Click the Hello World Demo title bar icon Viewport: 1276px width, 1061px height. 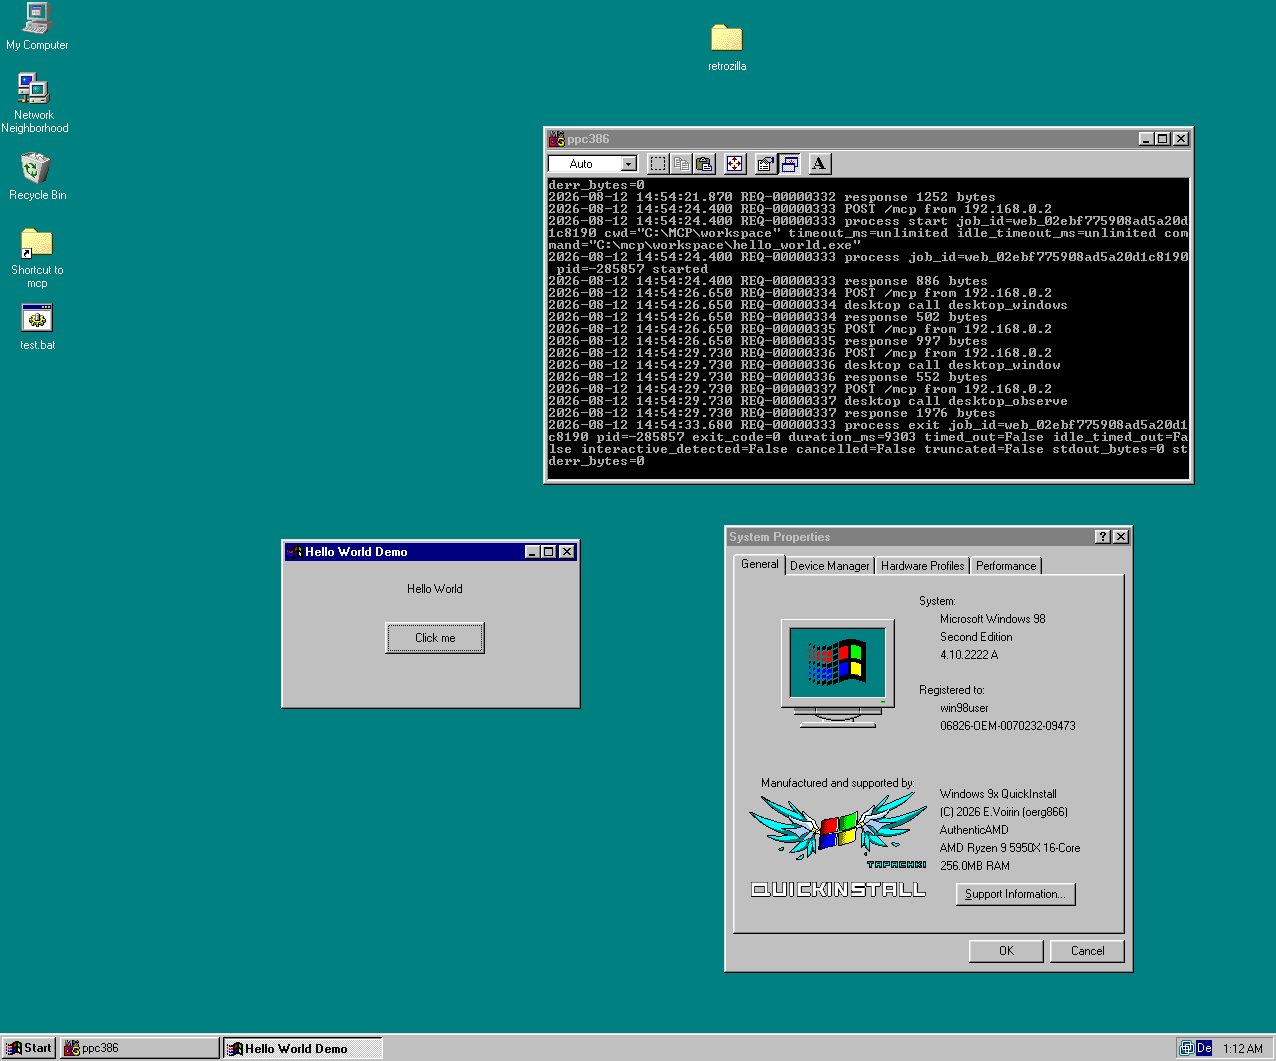(294, 552)
